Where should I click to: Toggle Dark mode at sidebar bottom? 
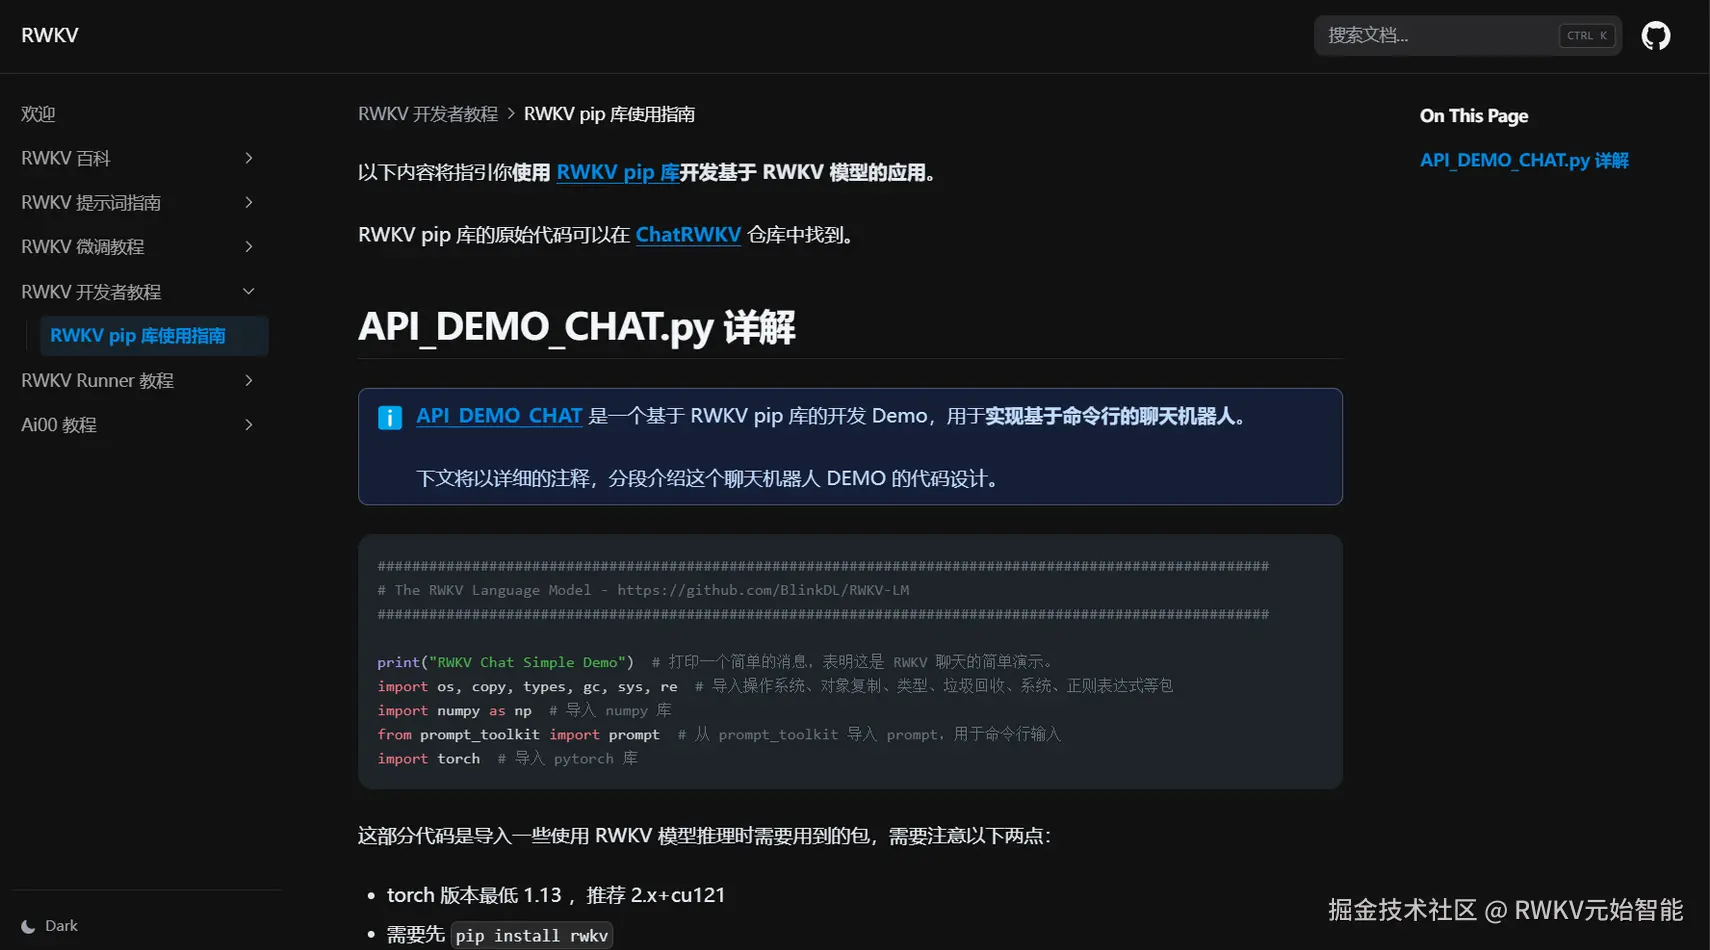(50, 925)
